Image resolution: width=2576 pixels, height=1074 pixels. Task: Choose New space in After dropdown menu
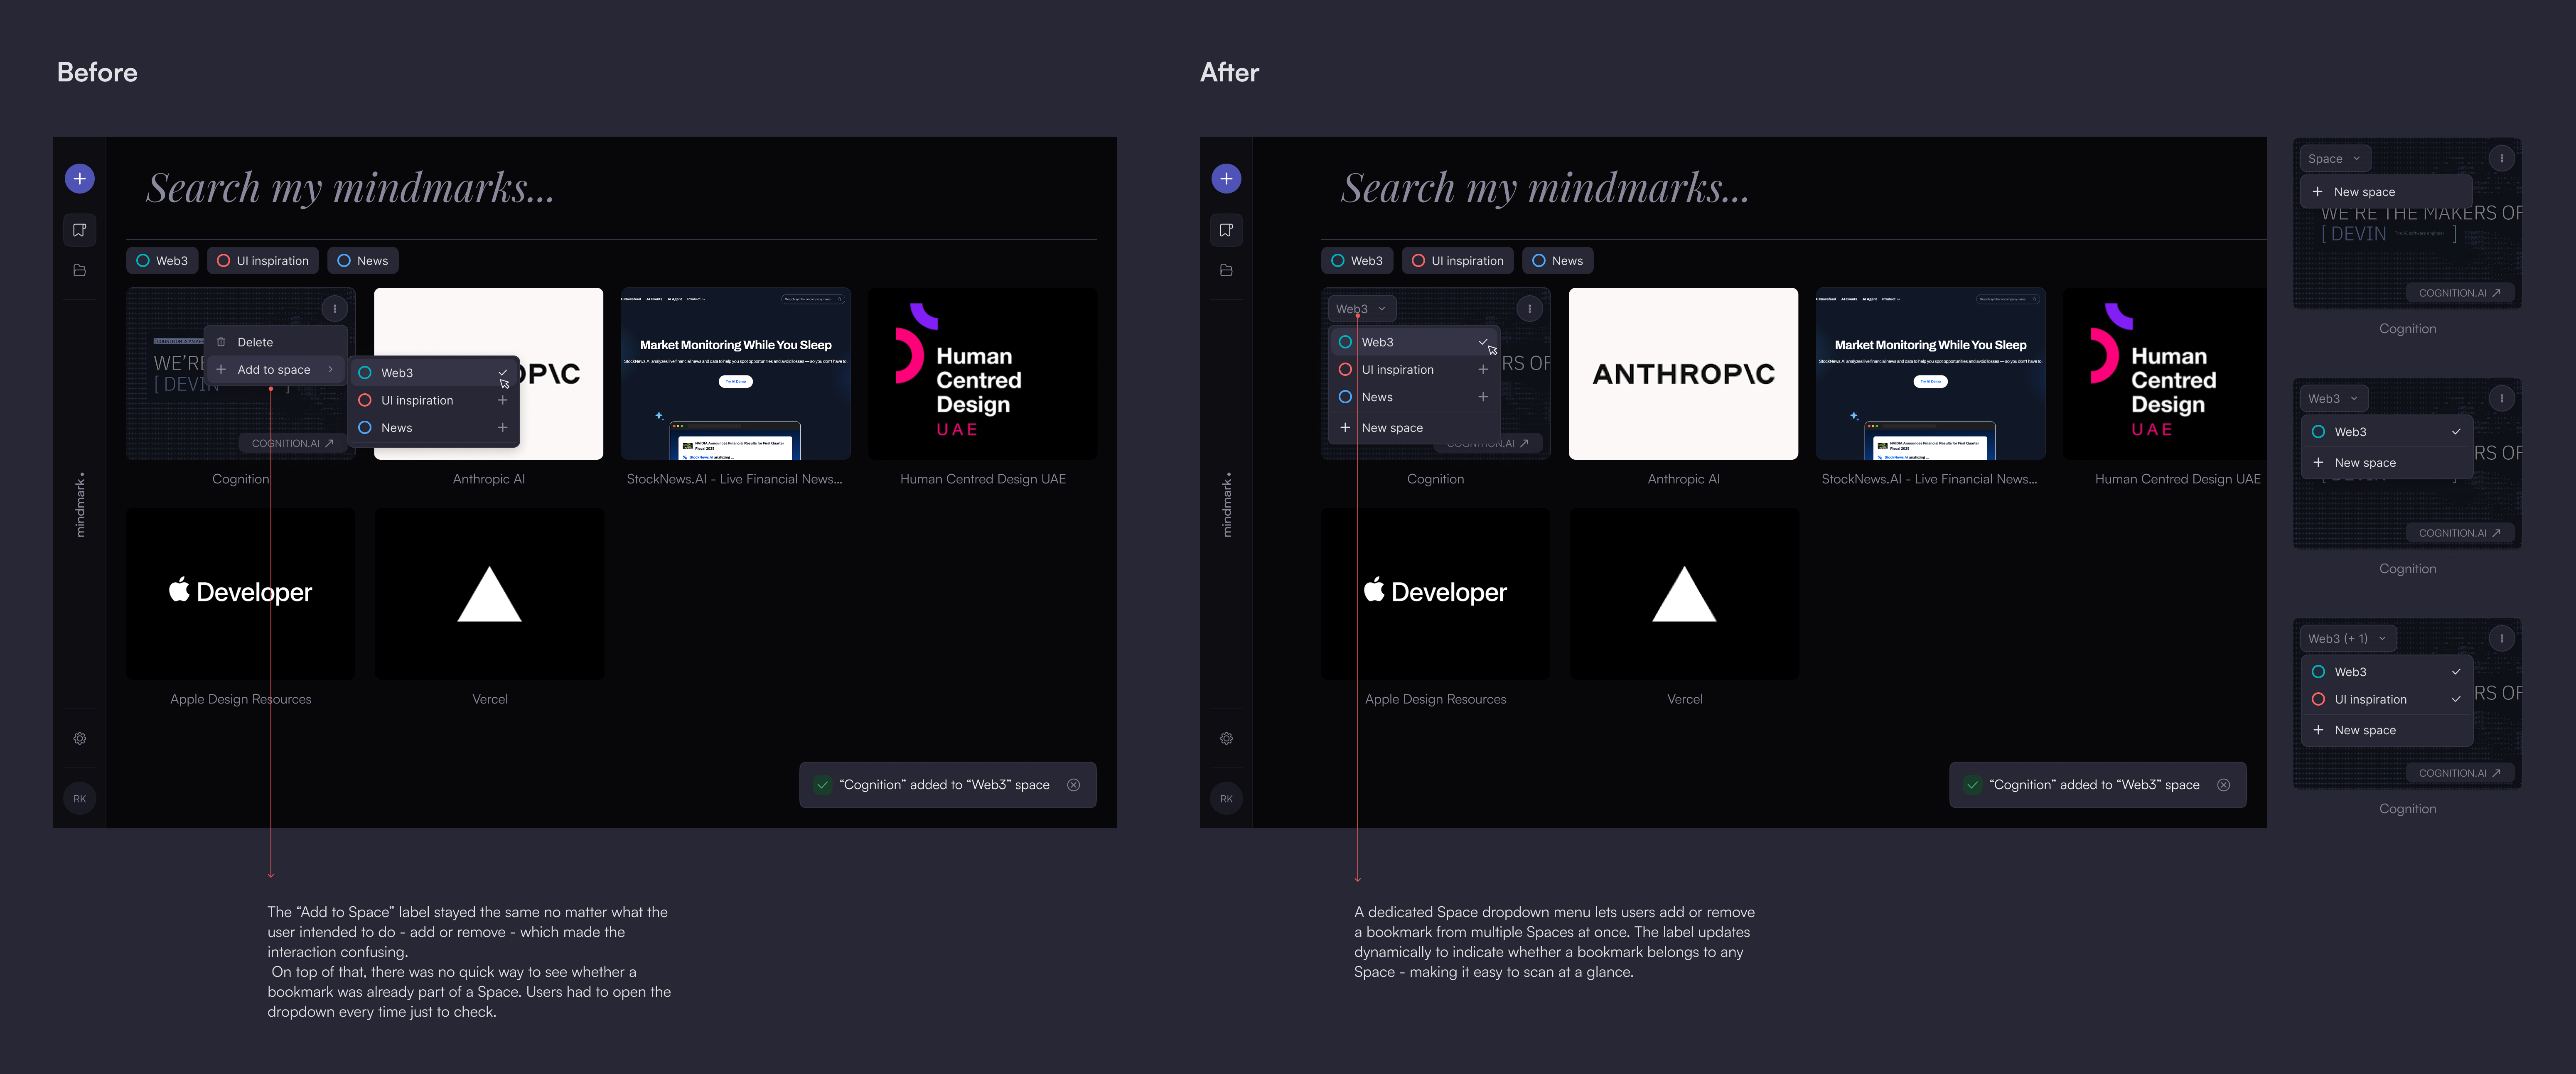[x=1391, y=428]
